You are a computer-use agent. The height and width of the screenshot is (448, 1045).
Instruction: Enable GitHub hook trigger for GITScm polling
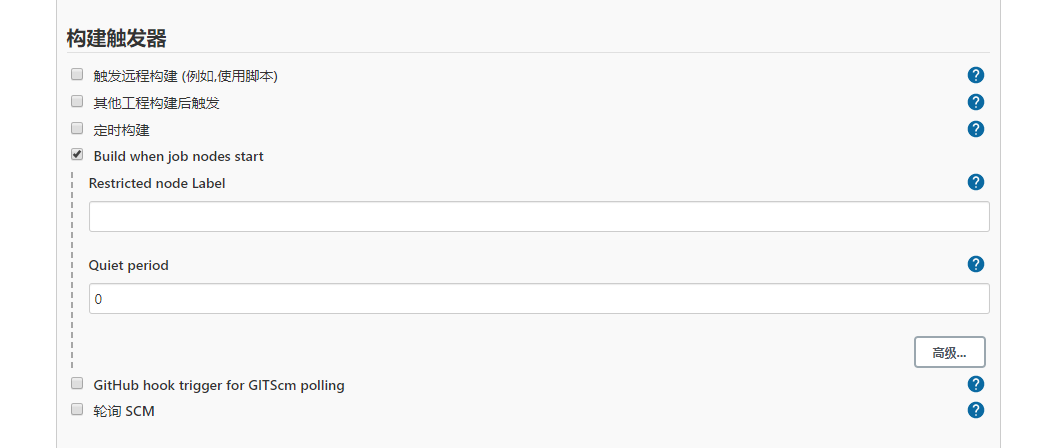77,383
